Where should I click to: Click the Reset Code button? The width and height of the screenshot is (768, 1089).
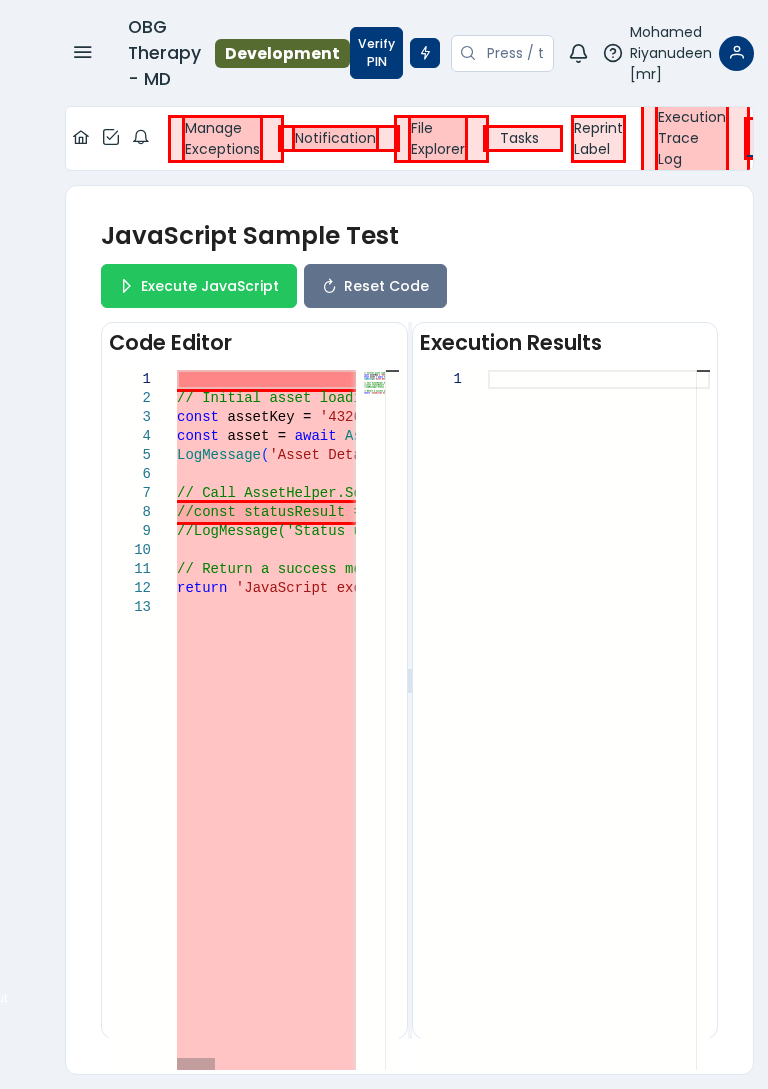pos(375,286)
